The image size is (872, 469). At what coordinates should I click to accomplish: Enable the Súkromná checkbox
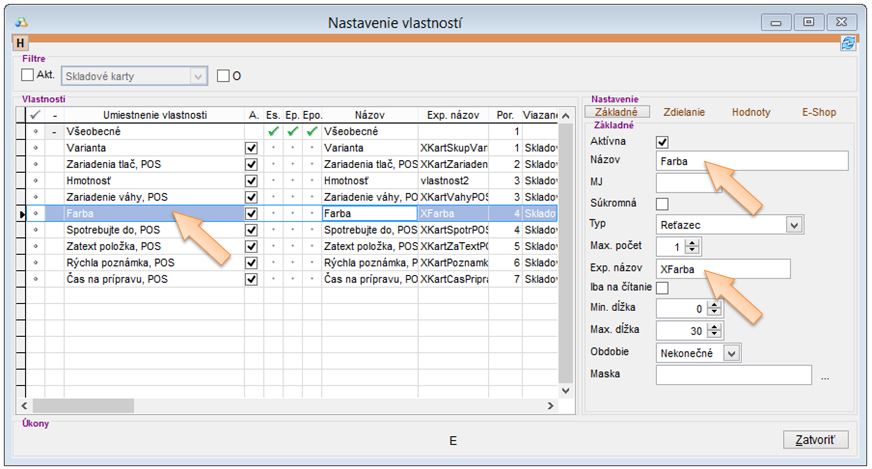point(661,204)
